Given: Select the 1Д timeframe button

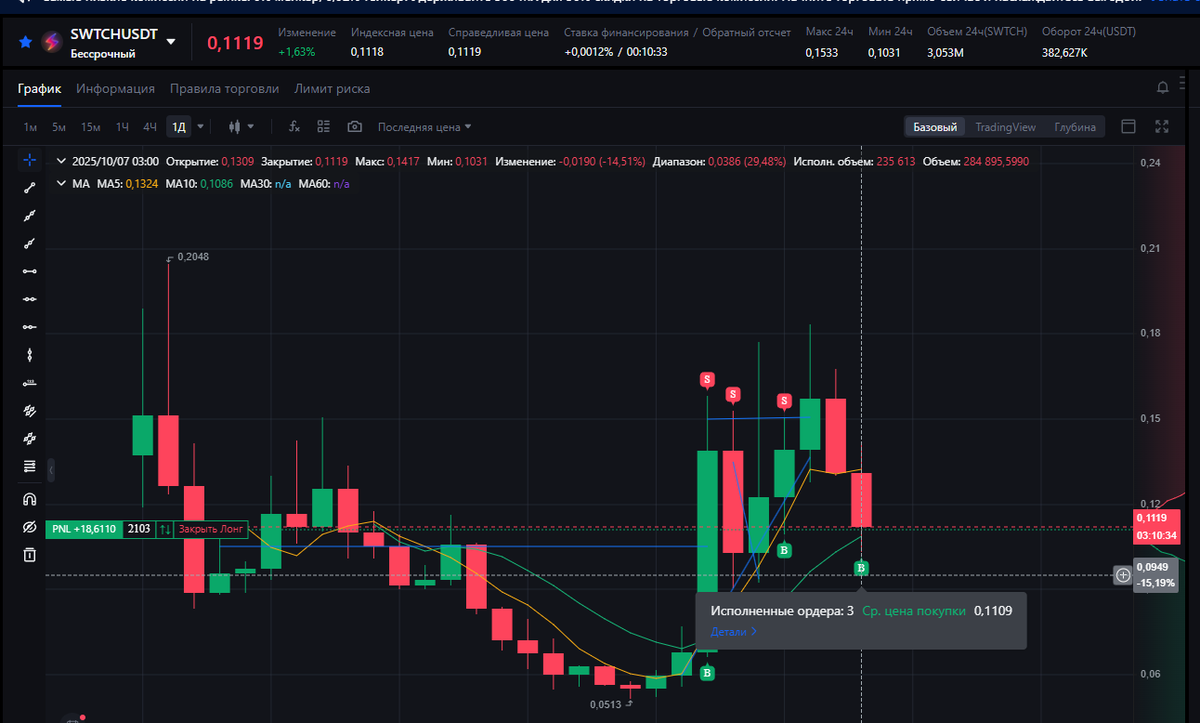Looking at the screenshot, I should pyautogui.click(x=179, y=127).
